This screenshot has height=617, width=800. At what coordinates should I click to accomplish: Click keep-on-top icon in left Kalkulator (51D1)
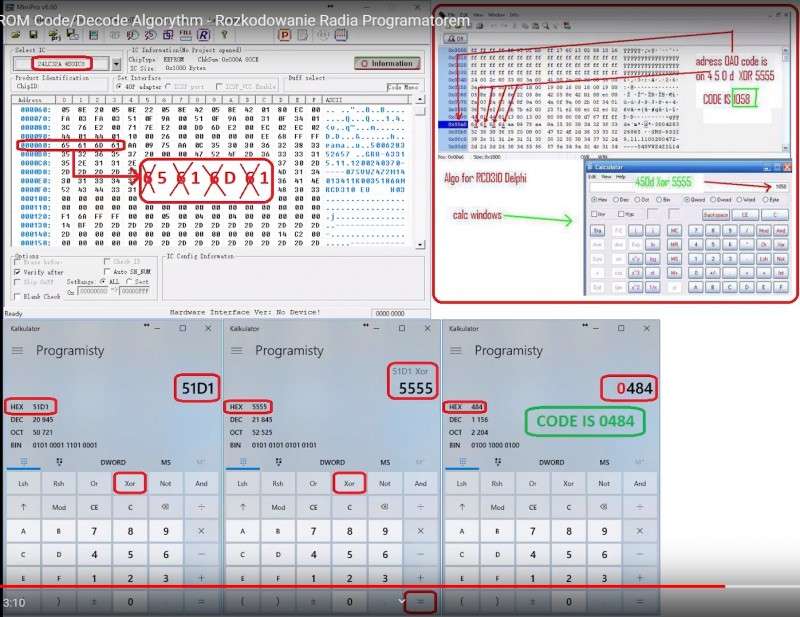coord(146,325)
